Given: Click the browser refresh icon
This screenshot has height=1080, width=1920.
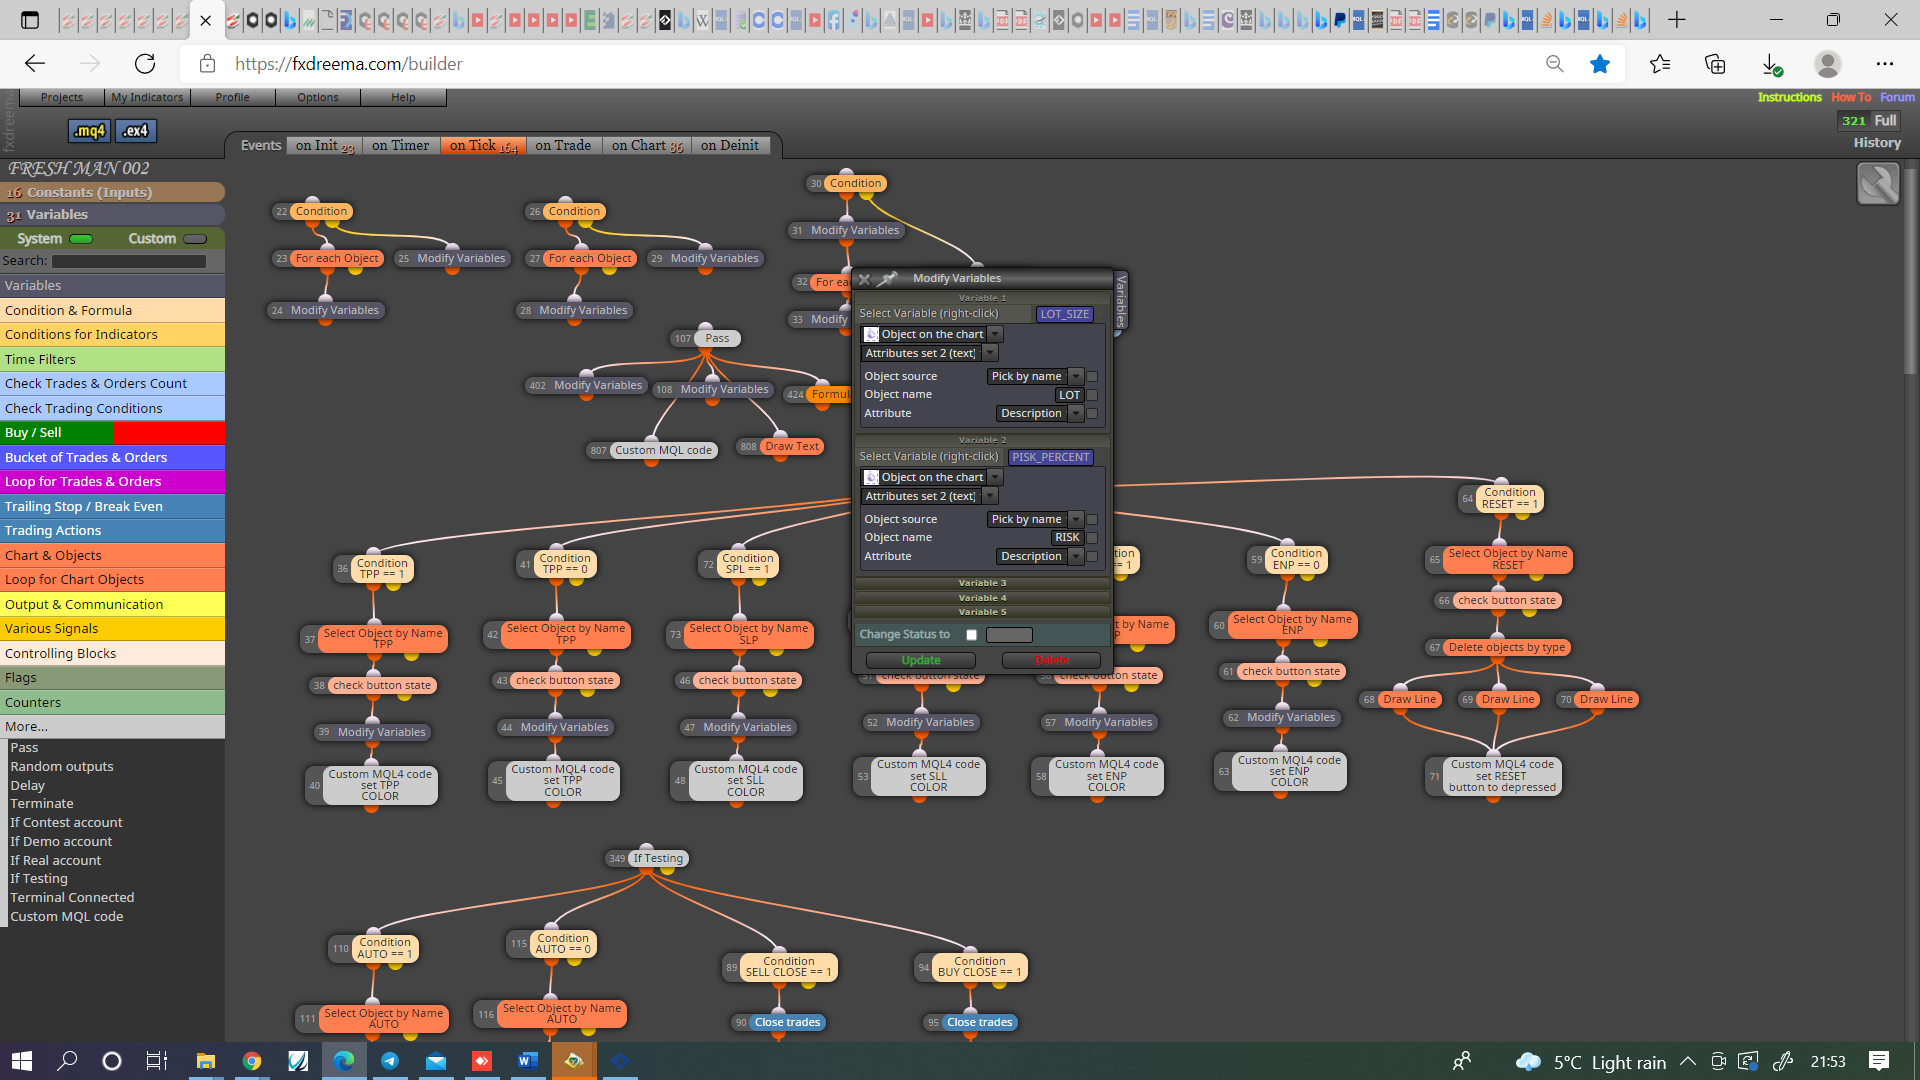Looking at the screenshot, I should (145, 64).
